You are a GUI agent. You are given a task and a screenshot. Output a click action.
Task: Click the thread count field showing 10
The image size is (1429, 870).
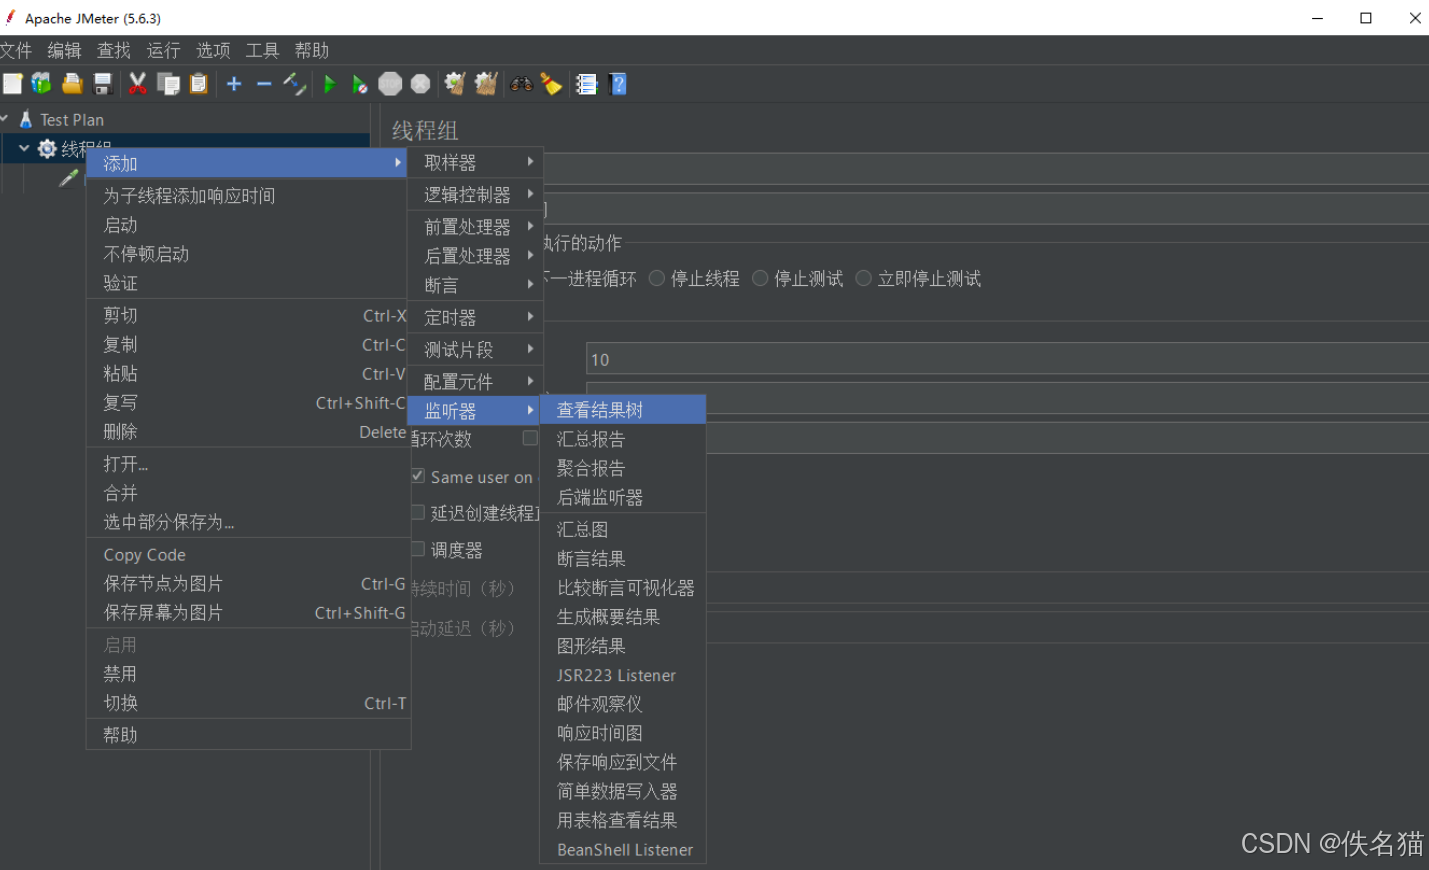[1007, 359]
